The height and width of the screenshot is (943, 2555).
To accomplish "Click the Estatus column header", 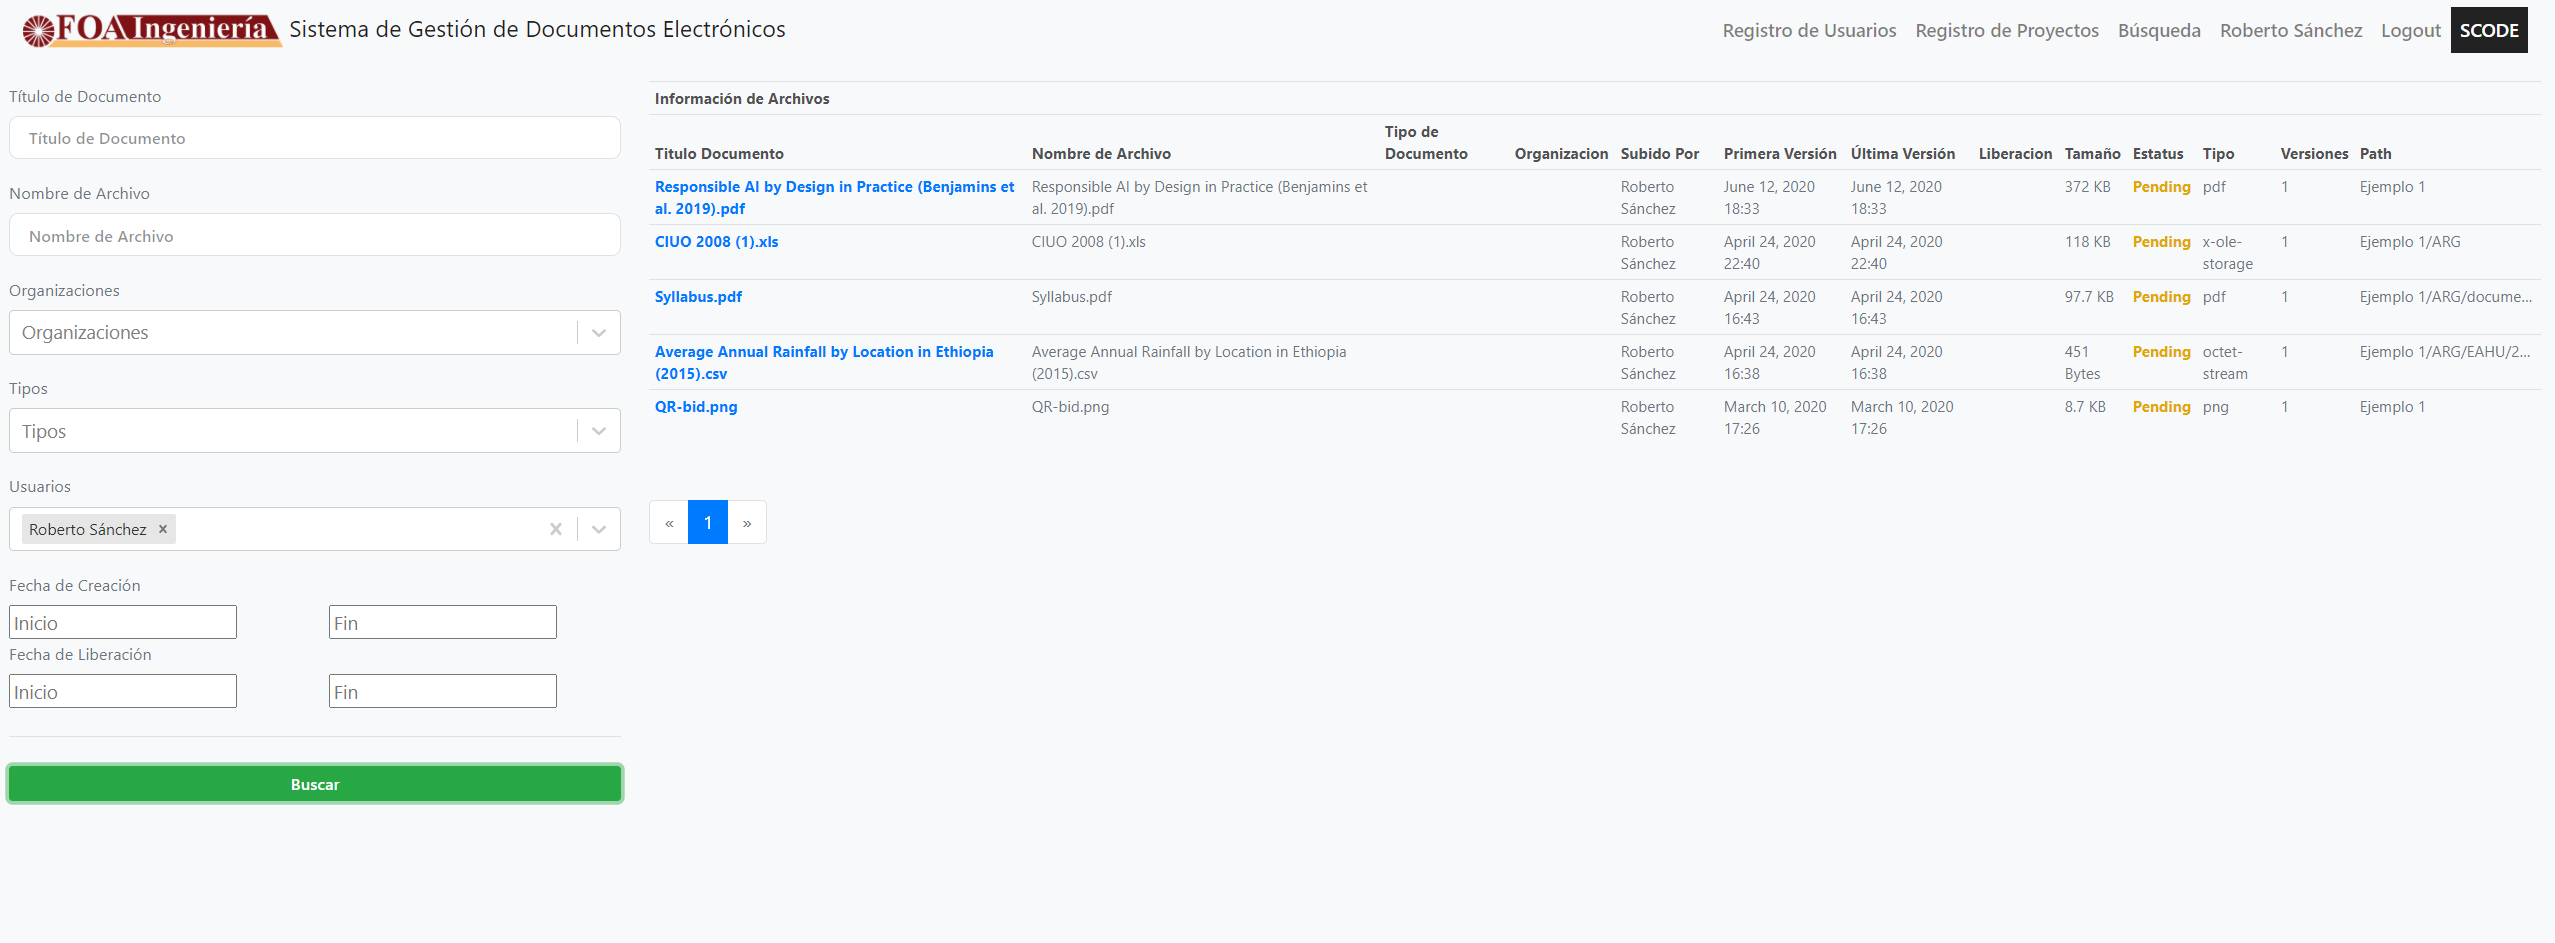I will click(2158, 154).
